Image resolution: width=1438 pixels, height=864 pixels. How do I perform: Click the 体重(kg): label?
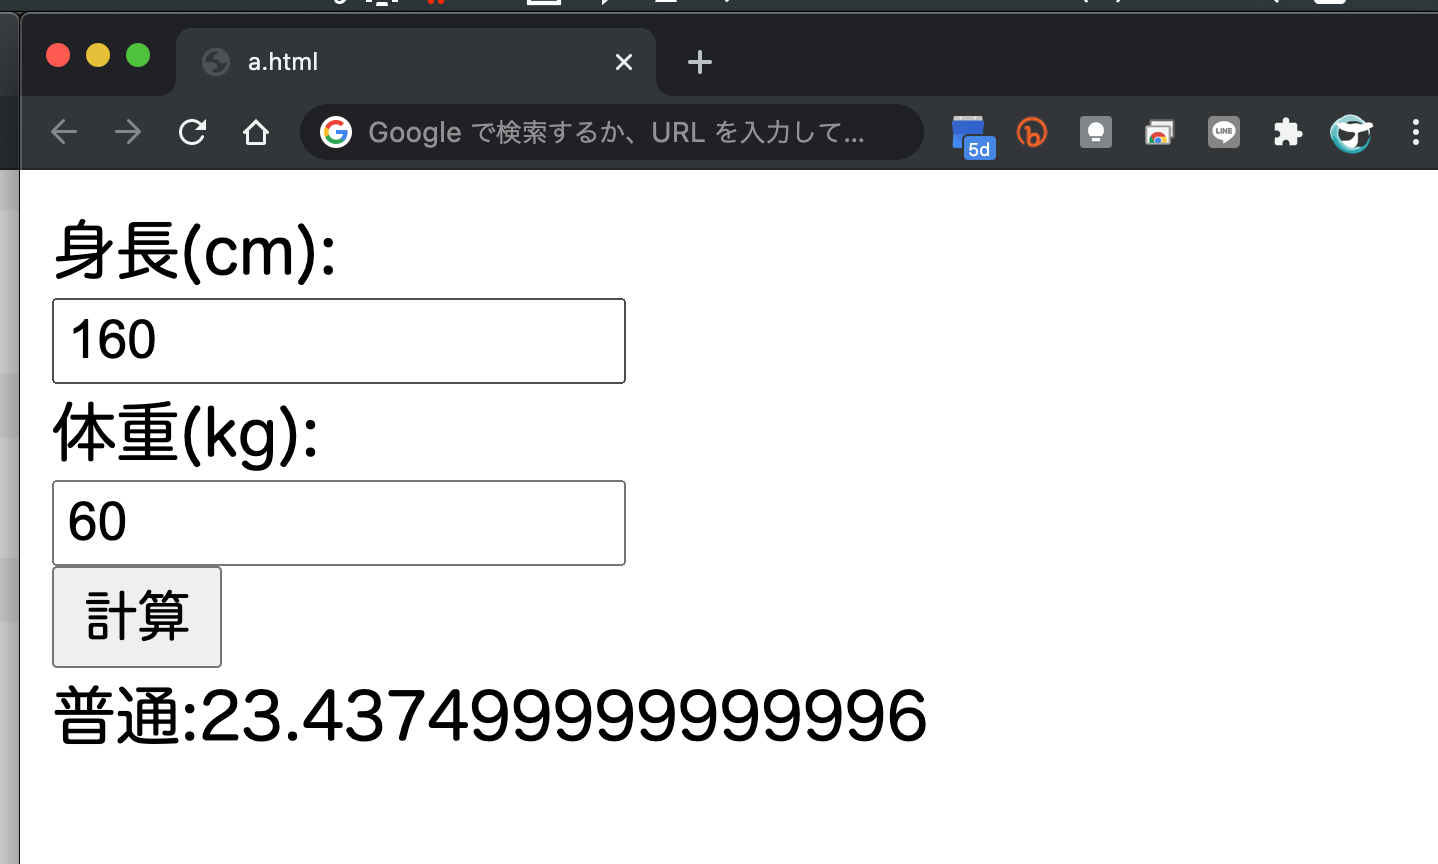(186, 433)
